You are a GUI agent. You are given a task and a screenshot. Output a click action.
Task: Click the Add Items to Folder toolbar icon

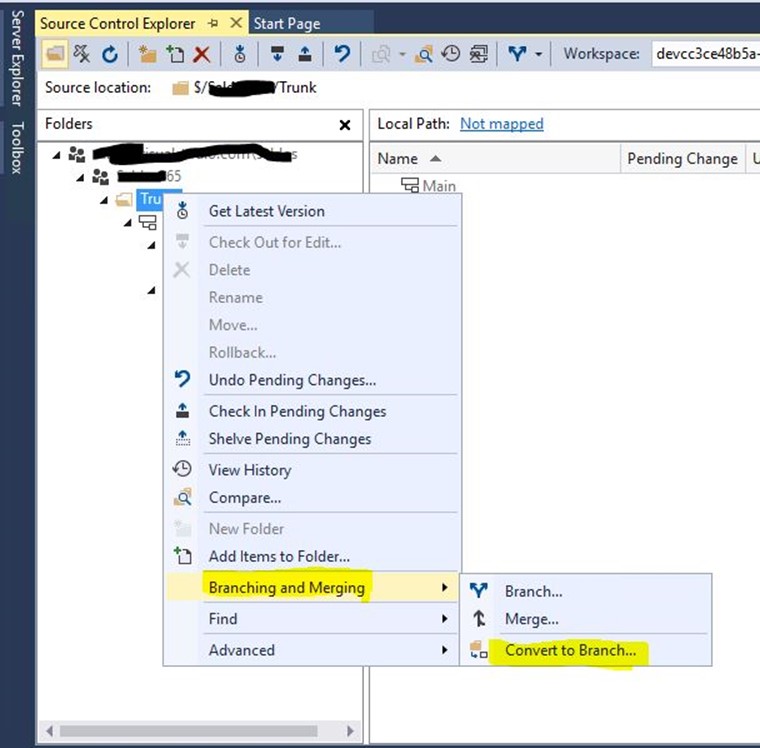(176, 54)
